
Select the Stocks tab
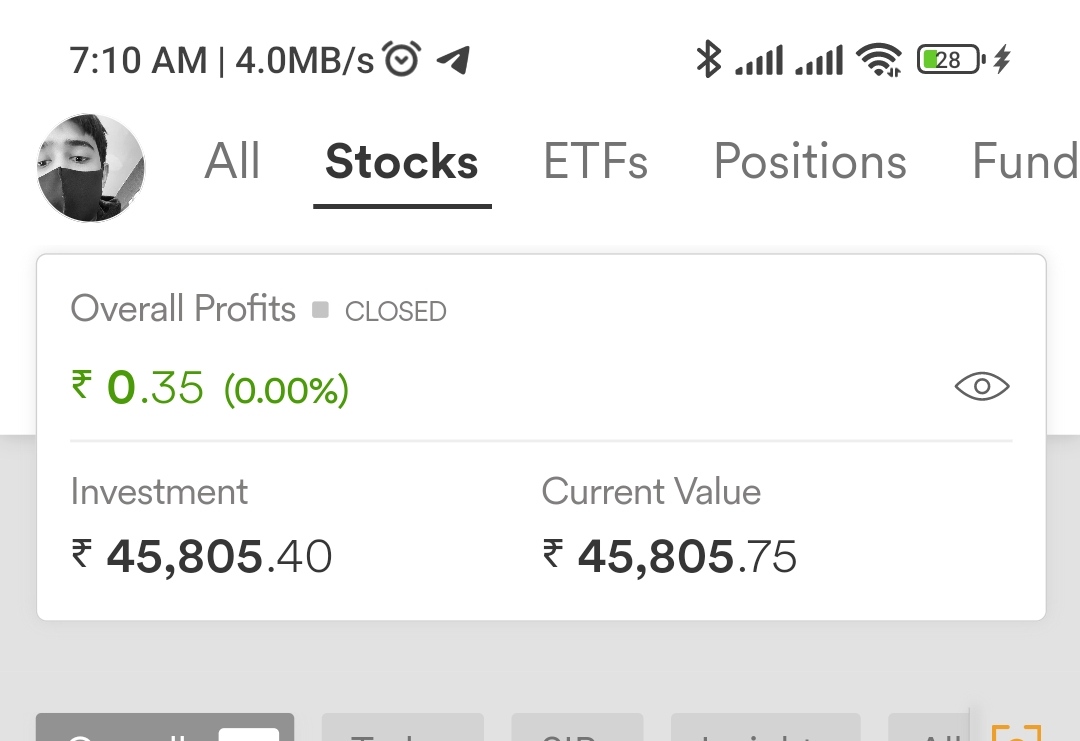point(402,162)
